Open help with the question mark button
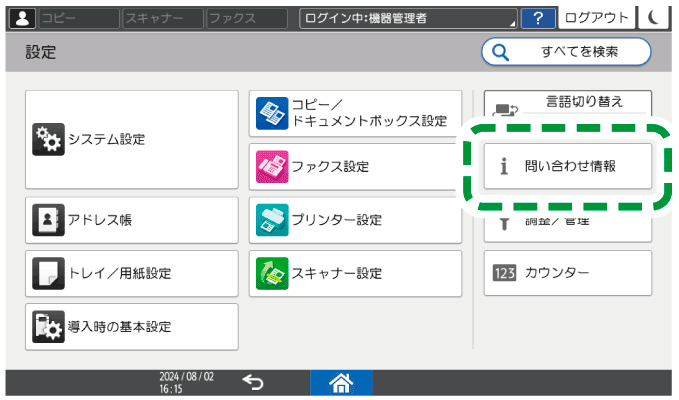This screenshot has width=679, height=400. pyautogui.click(x=538, y=18)
